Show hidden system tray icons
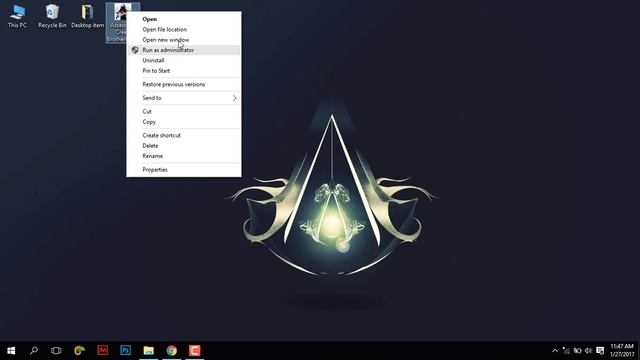This screenshot has width=640, height=360. (x=555, y=351)
